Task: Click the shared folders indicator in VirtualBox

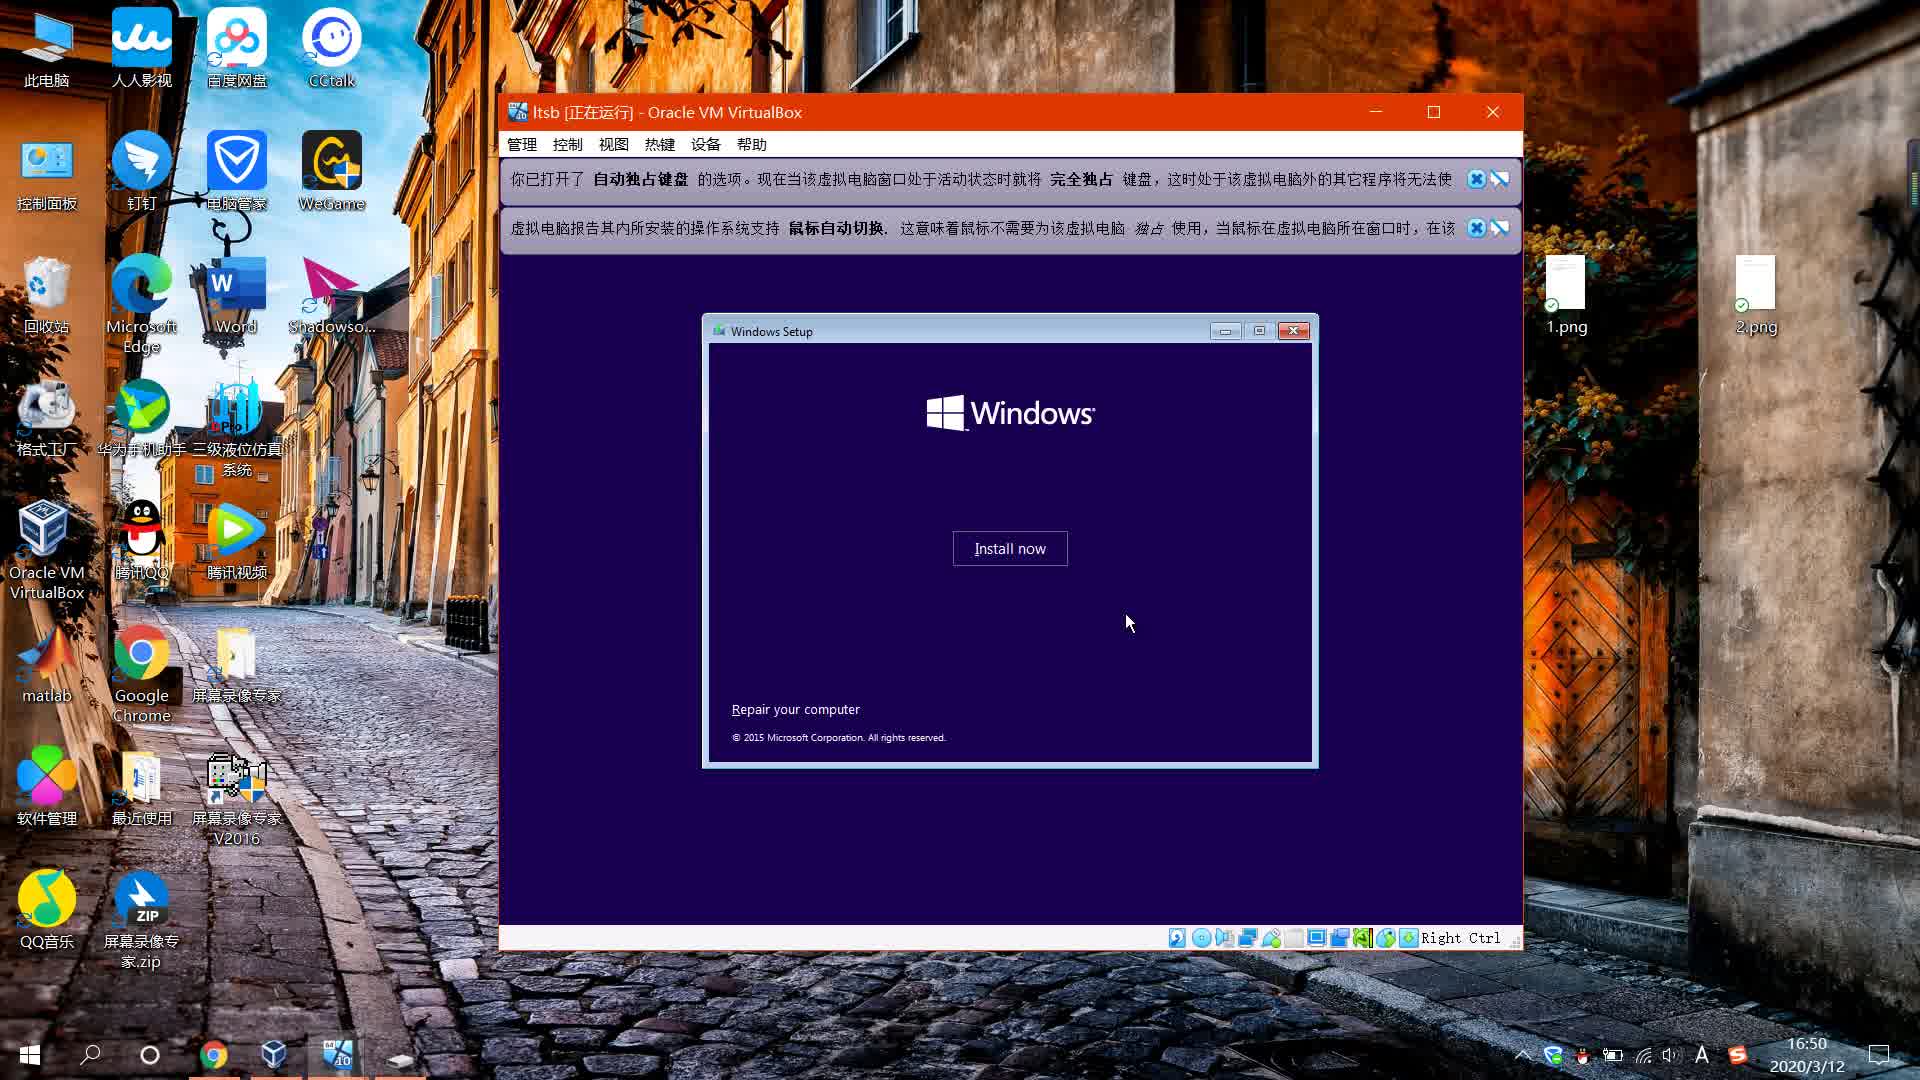Action: (1294, 938)
